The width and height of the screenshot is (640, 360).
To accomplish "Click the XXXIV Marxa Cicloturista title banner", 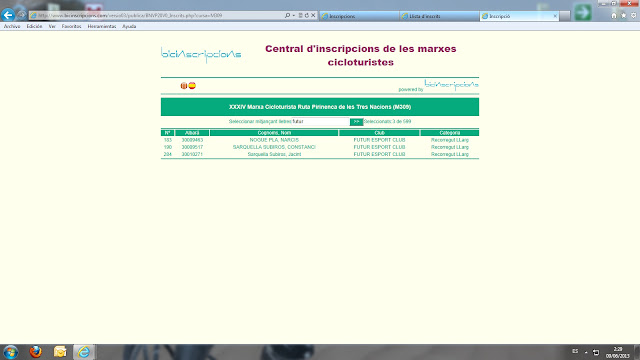I will (320, 107).
